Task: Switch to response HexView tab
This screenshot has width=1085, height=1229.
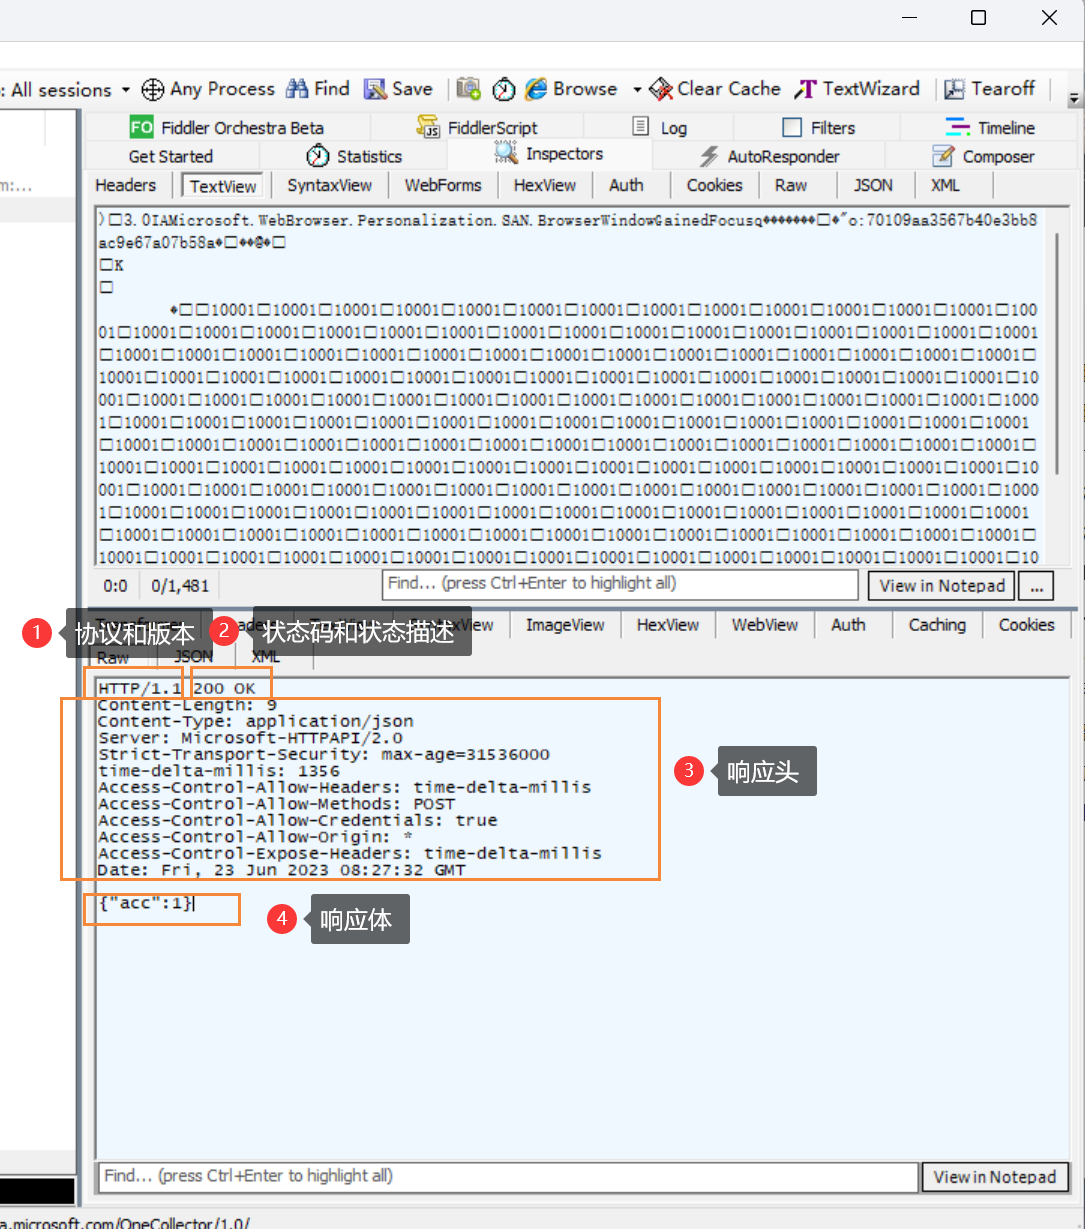Action: [x=668, y=625]
